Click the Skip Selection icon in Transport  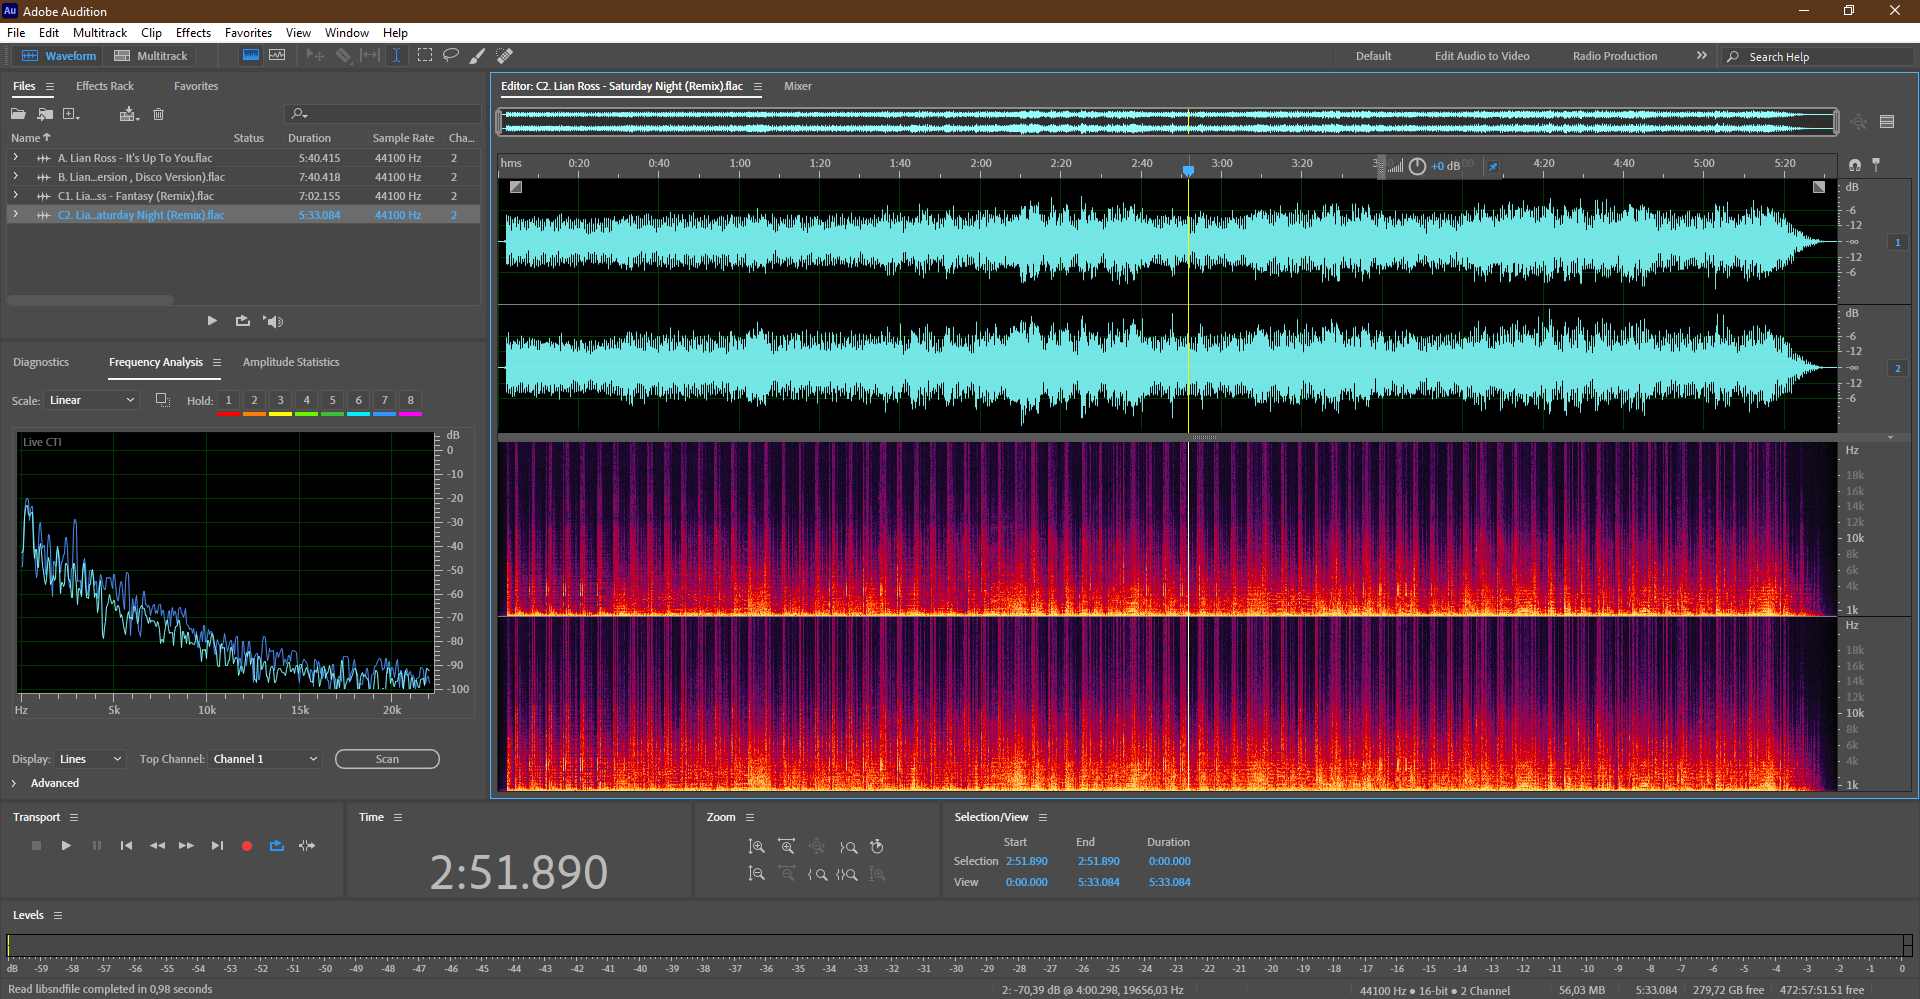click(x=307, y=846)
